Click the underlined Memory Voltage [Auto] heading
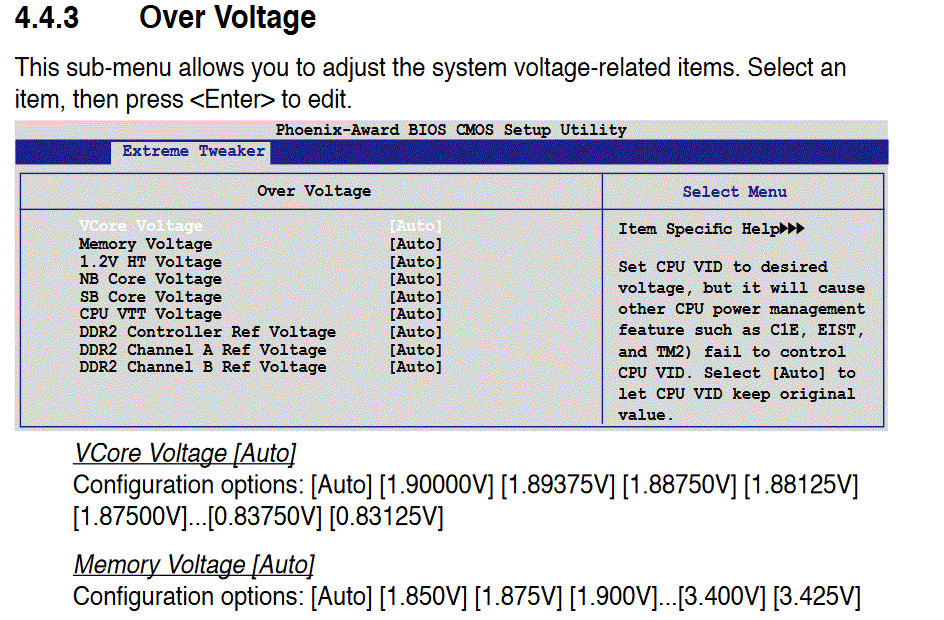 (194, 565)
